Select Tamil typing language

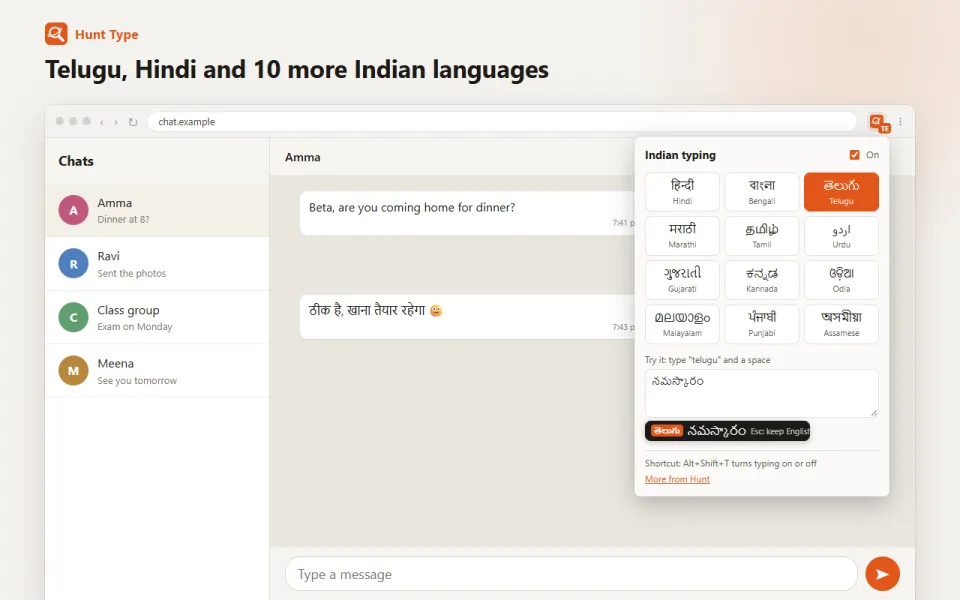coord(762,236)
